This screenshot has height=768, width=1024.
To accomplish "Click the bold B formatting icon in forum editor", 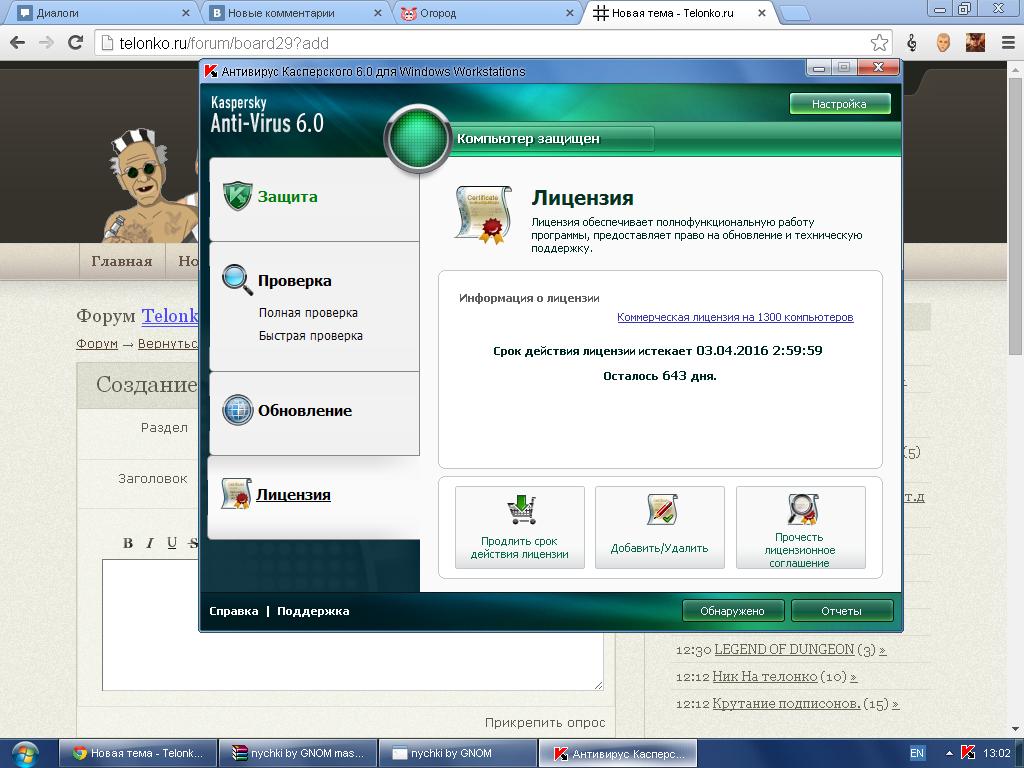I will [x=128, y=543].
